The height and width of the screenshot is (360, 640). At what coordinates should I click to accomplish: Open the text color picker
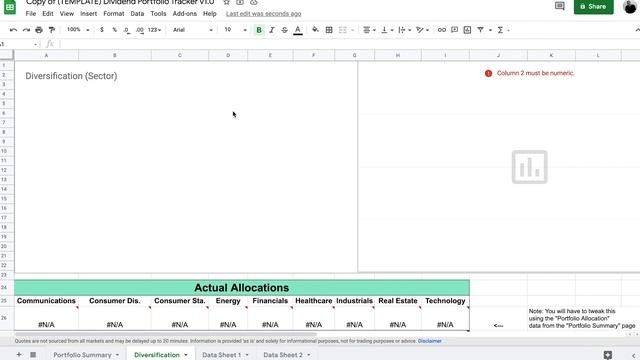tap(298, 30)
